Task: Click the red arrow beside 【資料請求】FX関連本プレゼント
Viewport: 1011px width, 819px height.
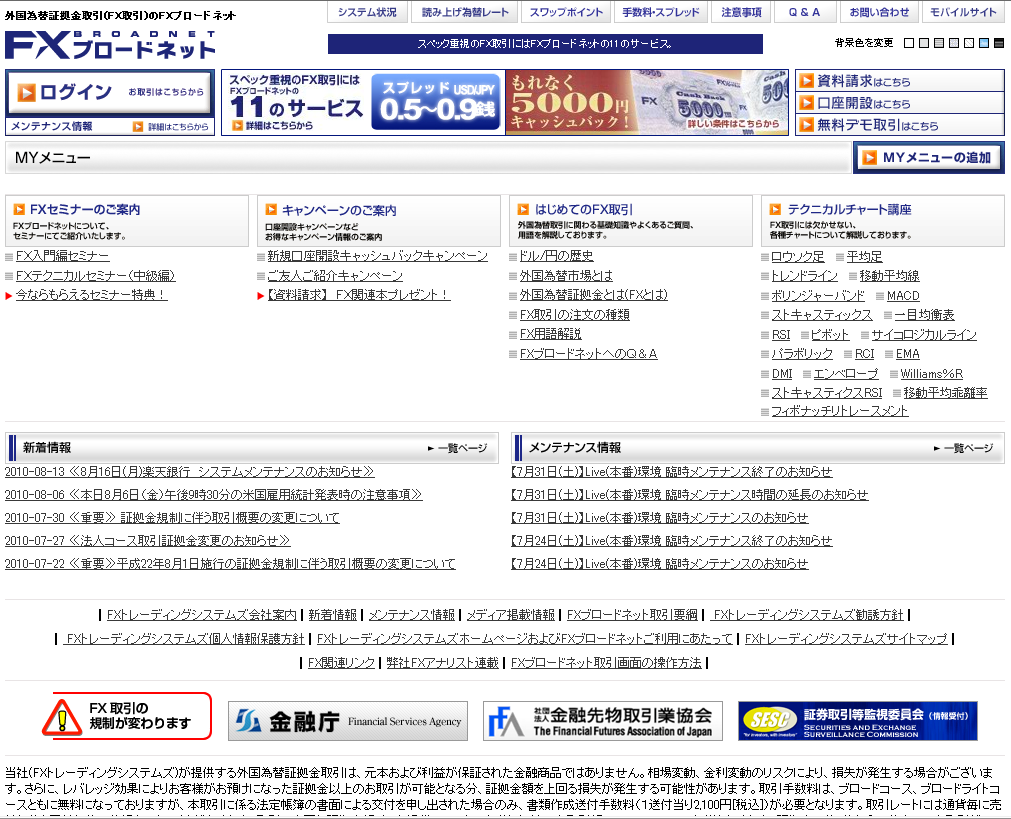Action: coord(260,295)
